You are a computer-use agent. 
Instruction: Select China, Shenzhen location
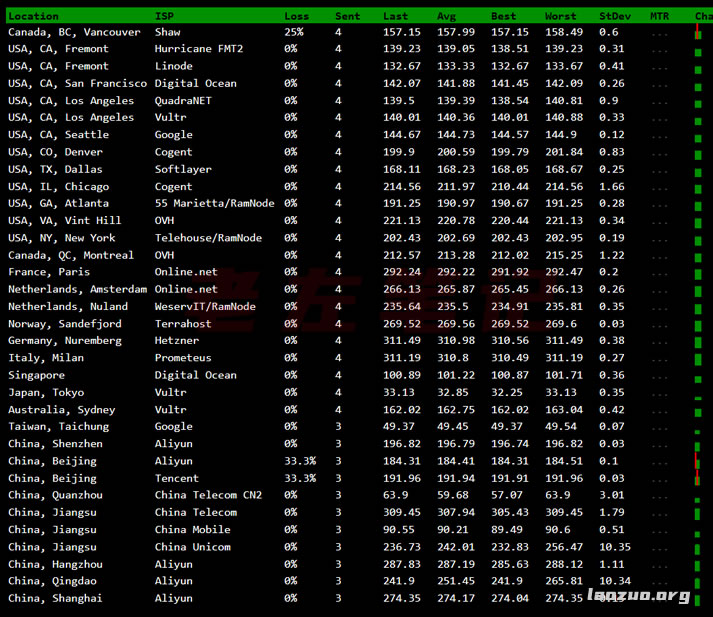click(x=55, y=444)
